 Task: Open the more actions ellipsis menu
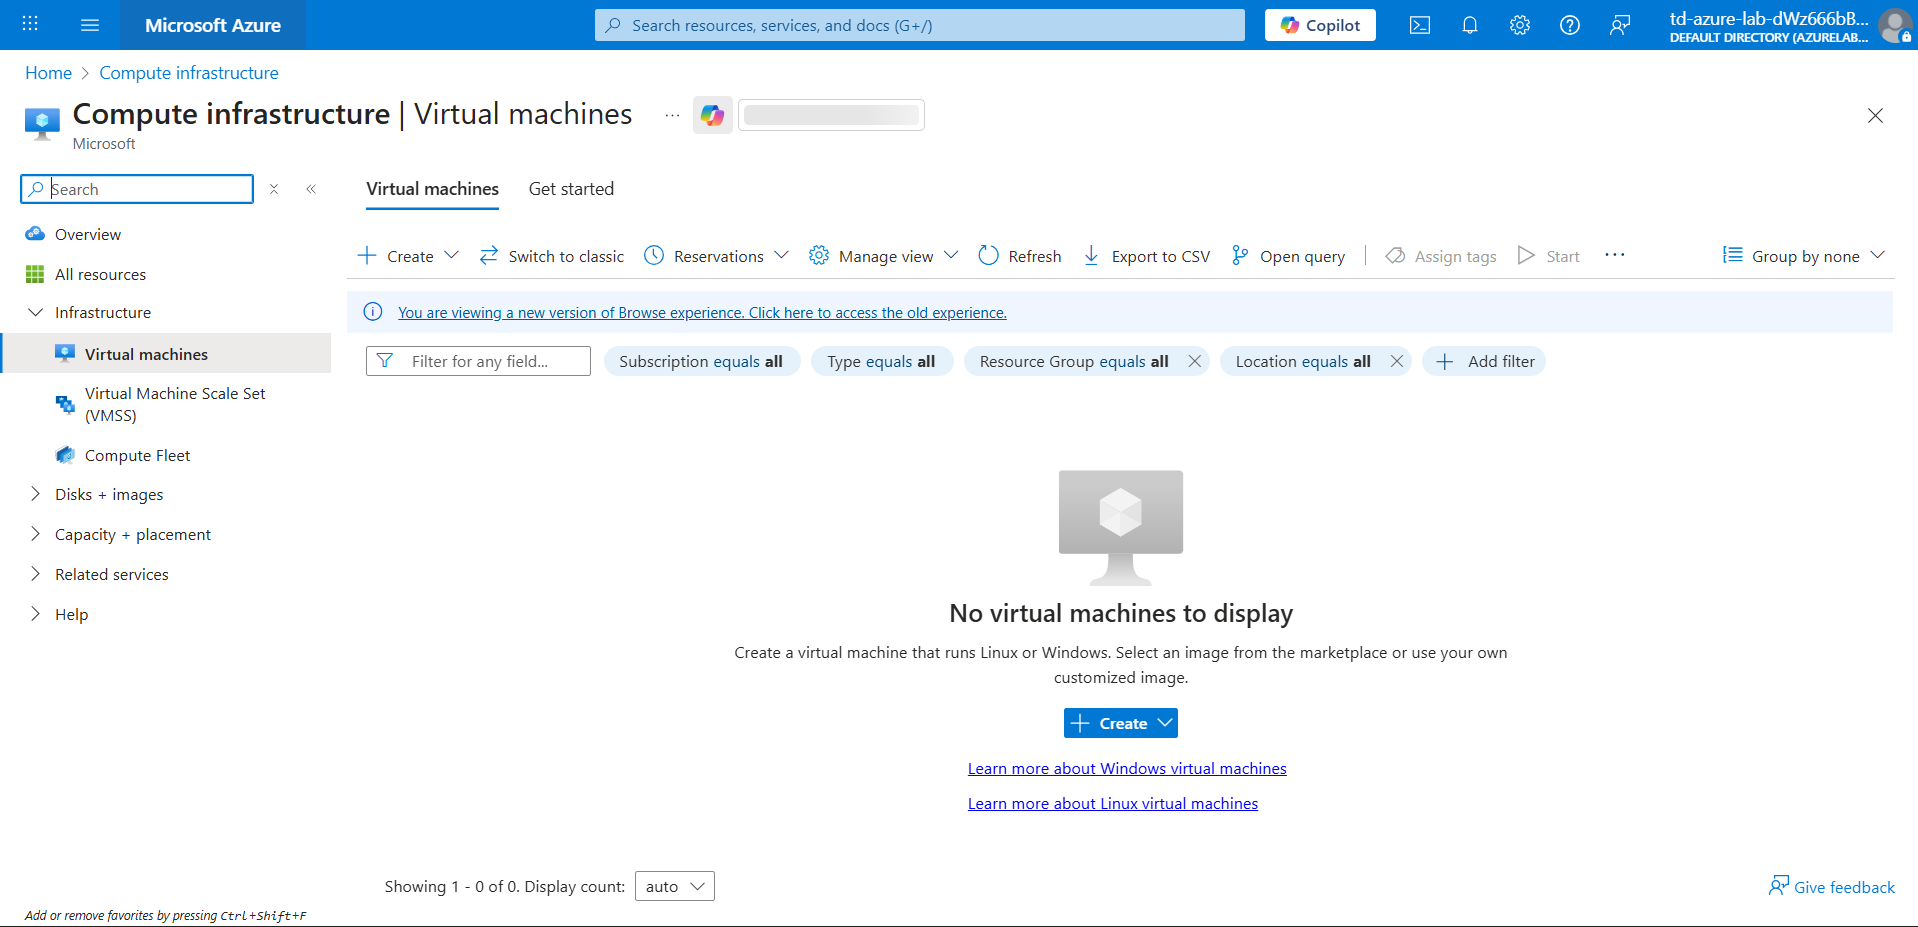pyautogui.click(x=1614, y=255)
